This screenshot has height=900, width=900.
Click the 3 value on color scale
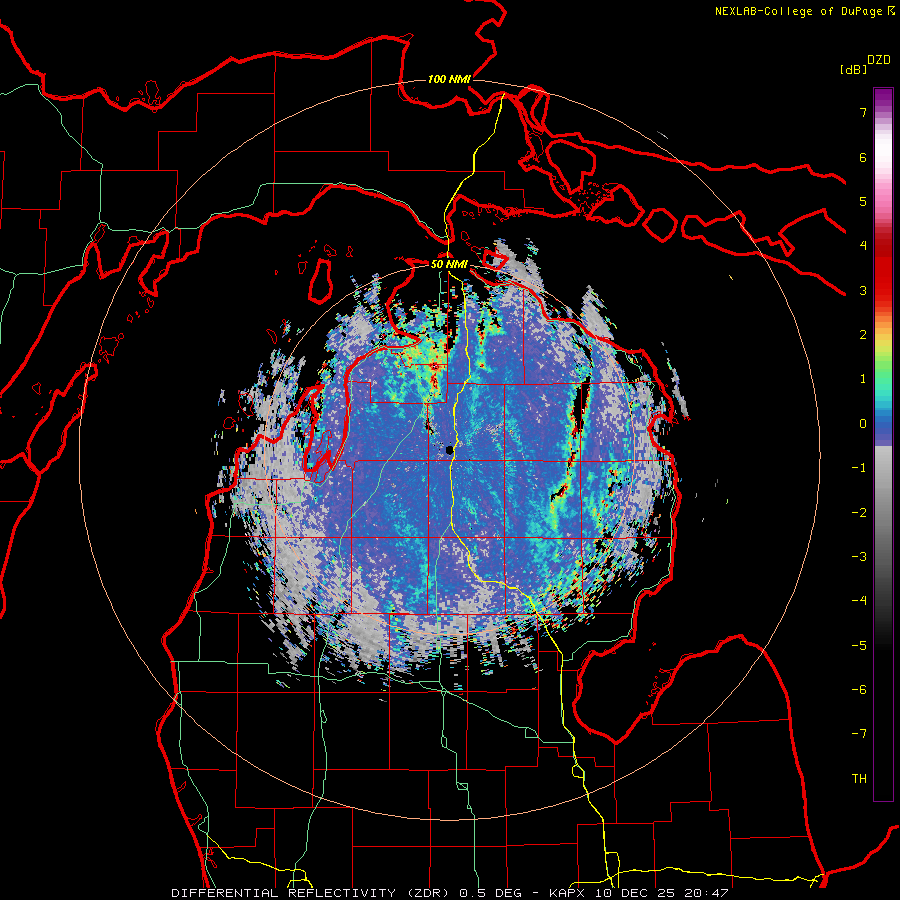863,290
